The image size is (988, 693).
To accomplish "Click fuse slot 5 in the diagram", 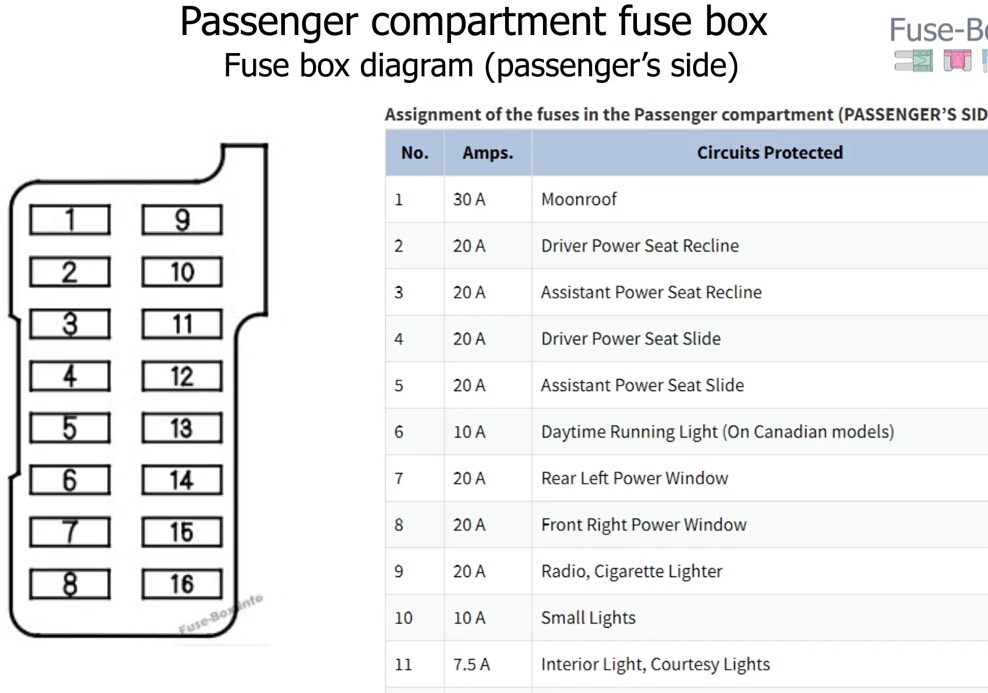I will [70, 428].
